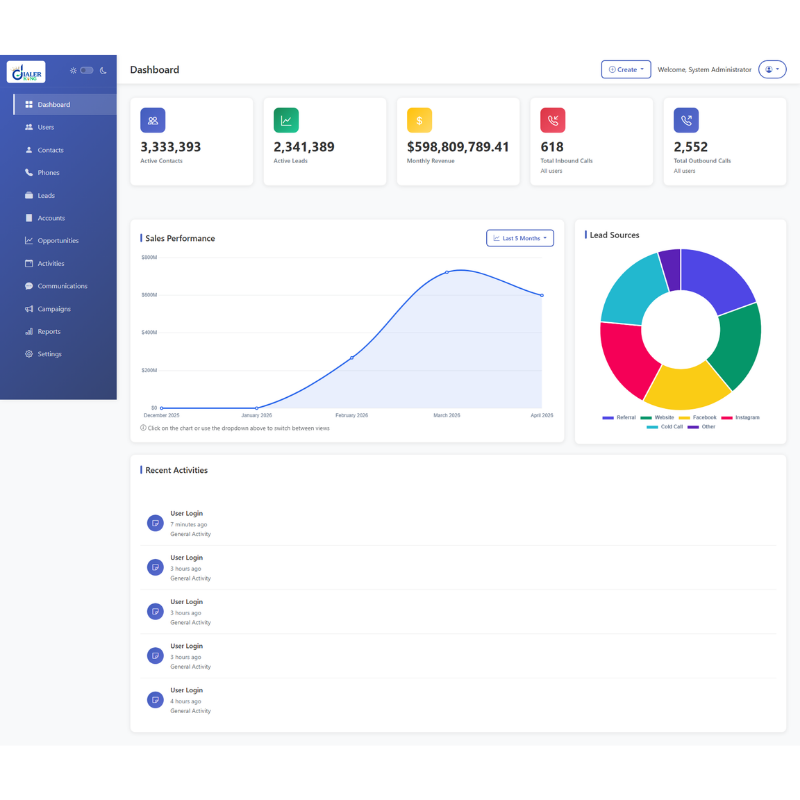Expand the Last 5 Months dropdown

point(520,238)
